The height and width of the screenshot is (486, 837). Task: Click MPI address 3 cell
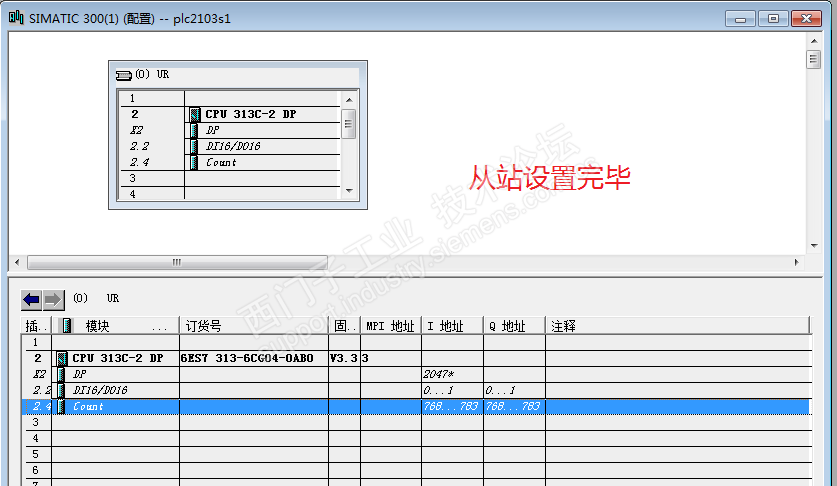point(391,358)
